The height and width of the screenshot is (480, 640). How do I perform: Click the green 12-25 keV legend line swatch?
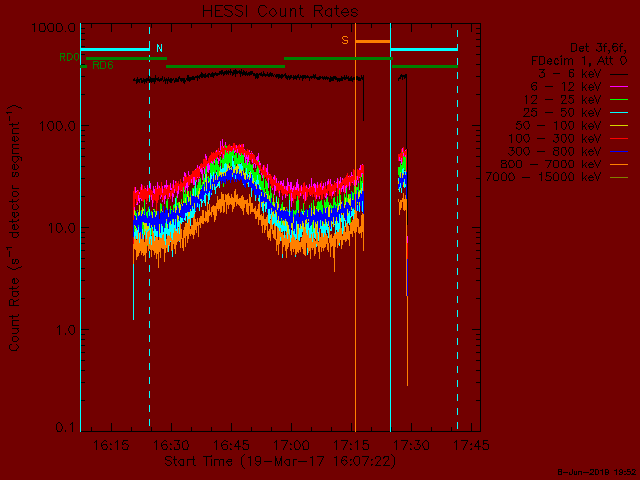coord(619,100)
